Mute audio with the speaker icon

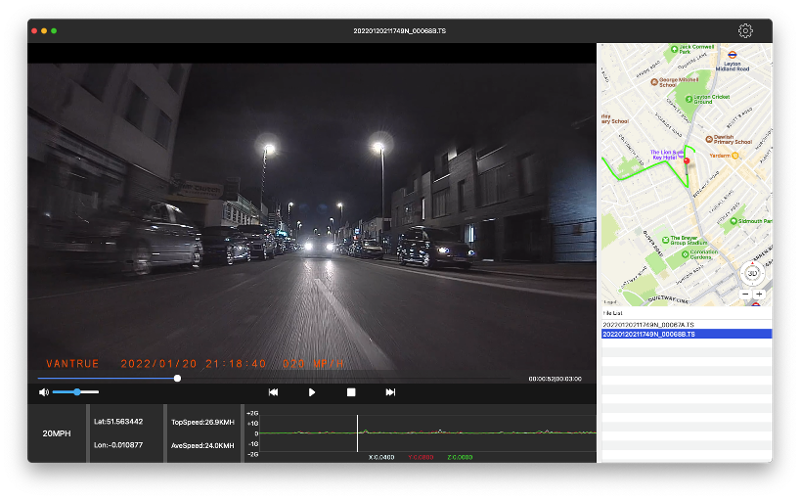point(44,392)
